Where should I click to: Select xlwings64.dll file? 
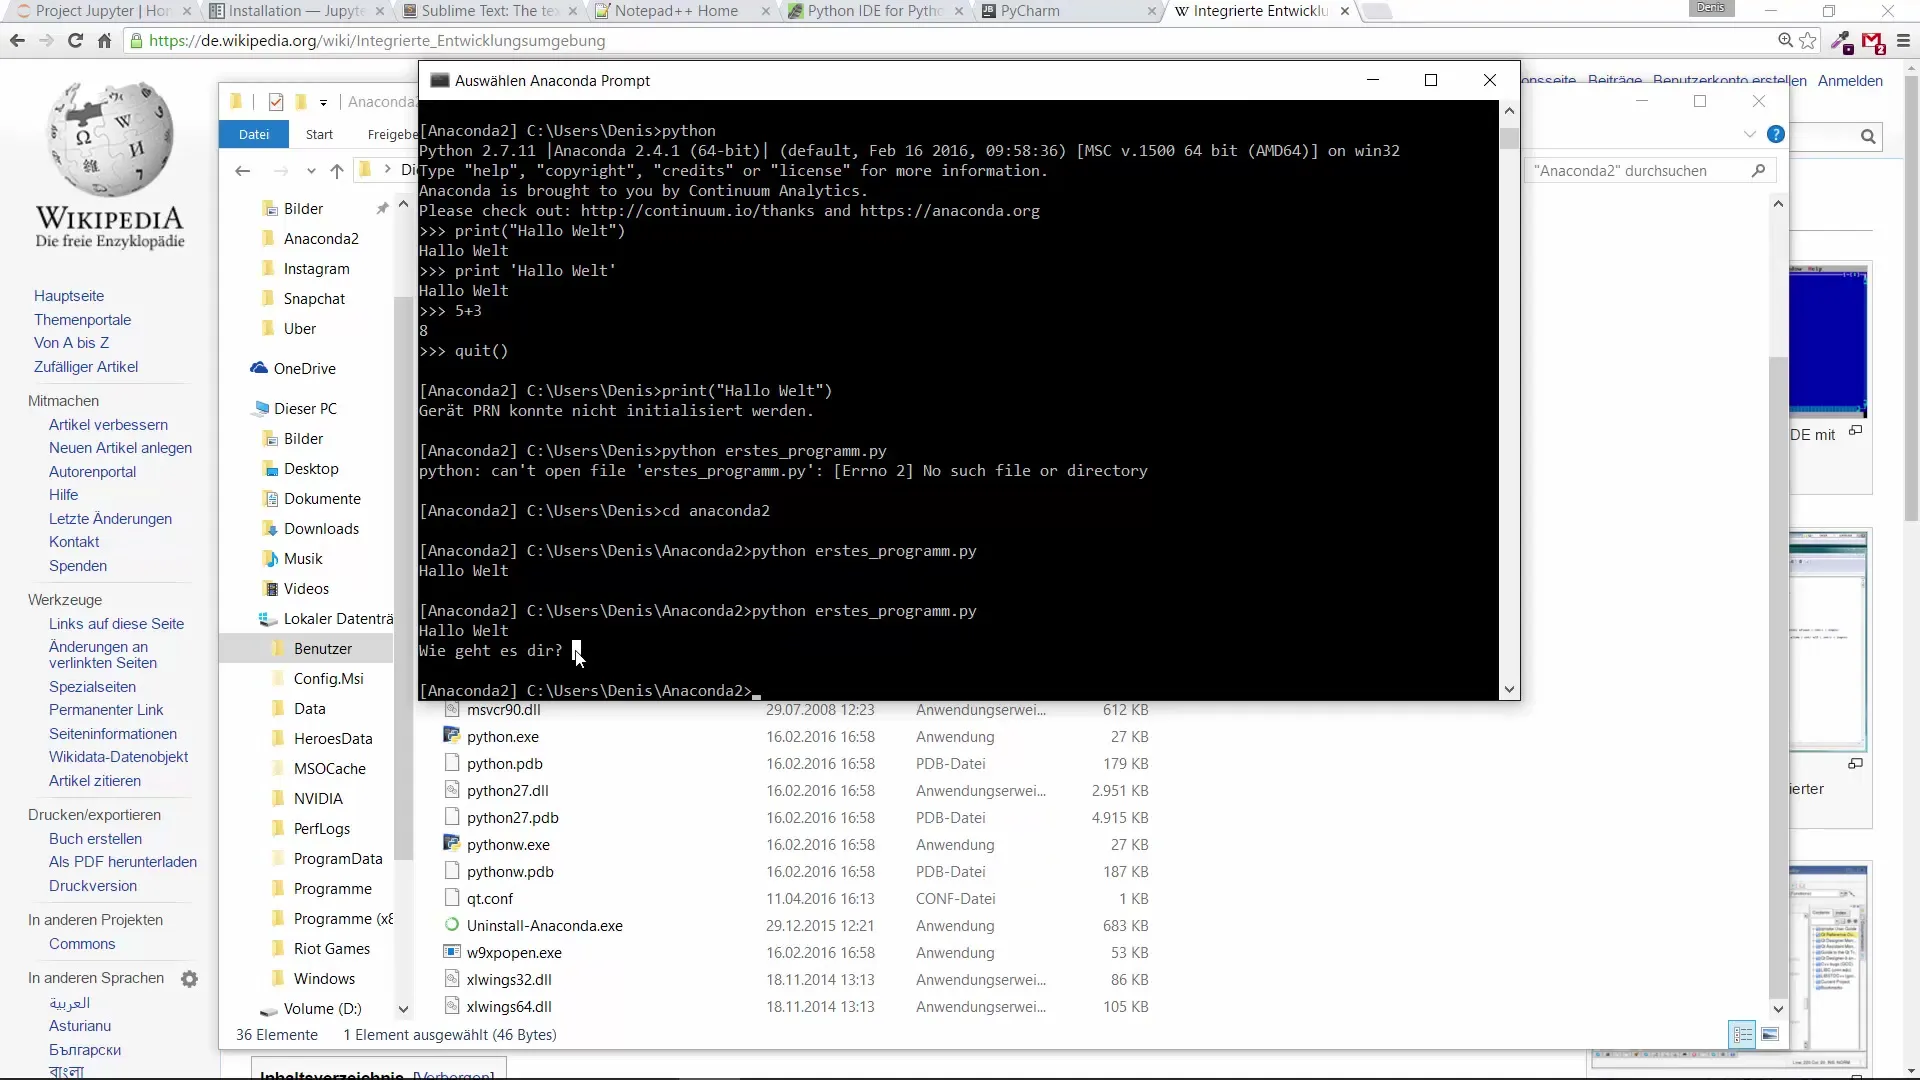coord(508,1007)
